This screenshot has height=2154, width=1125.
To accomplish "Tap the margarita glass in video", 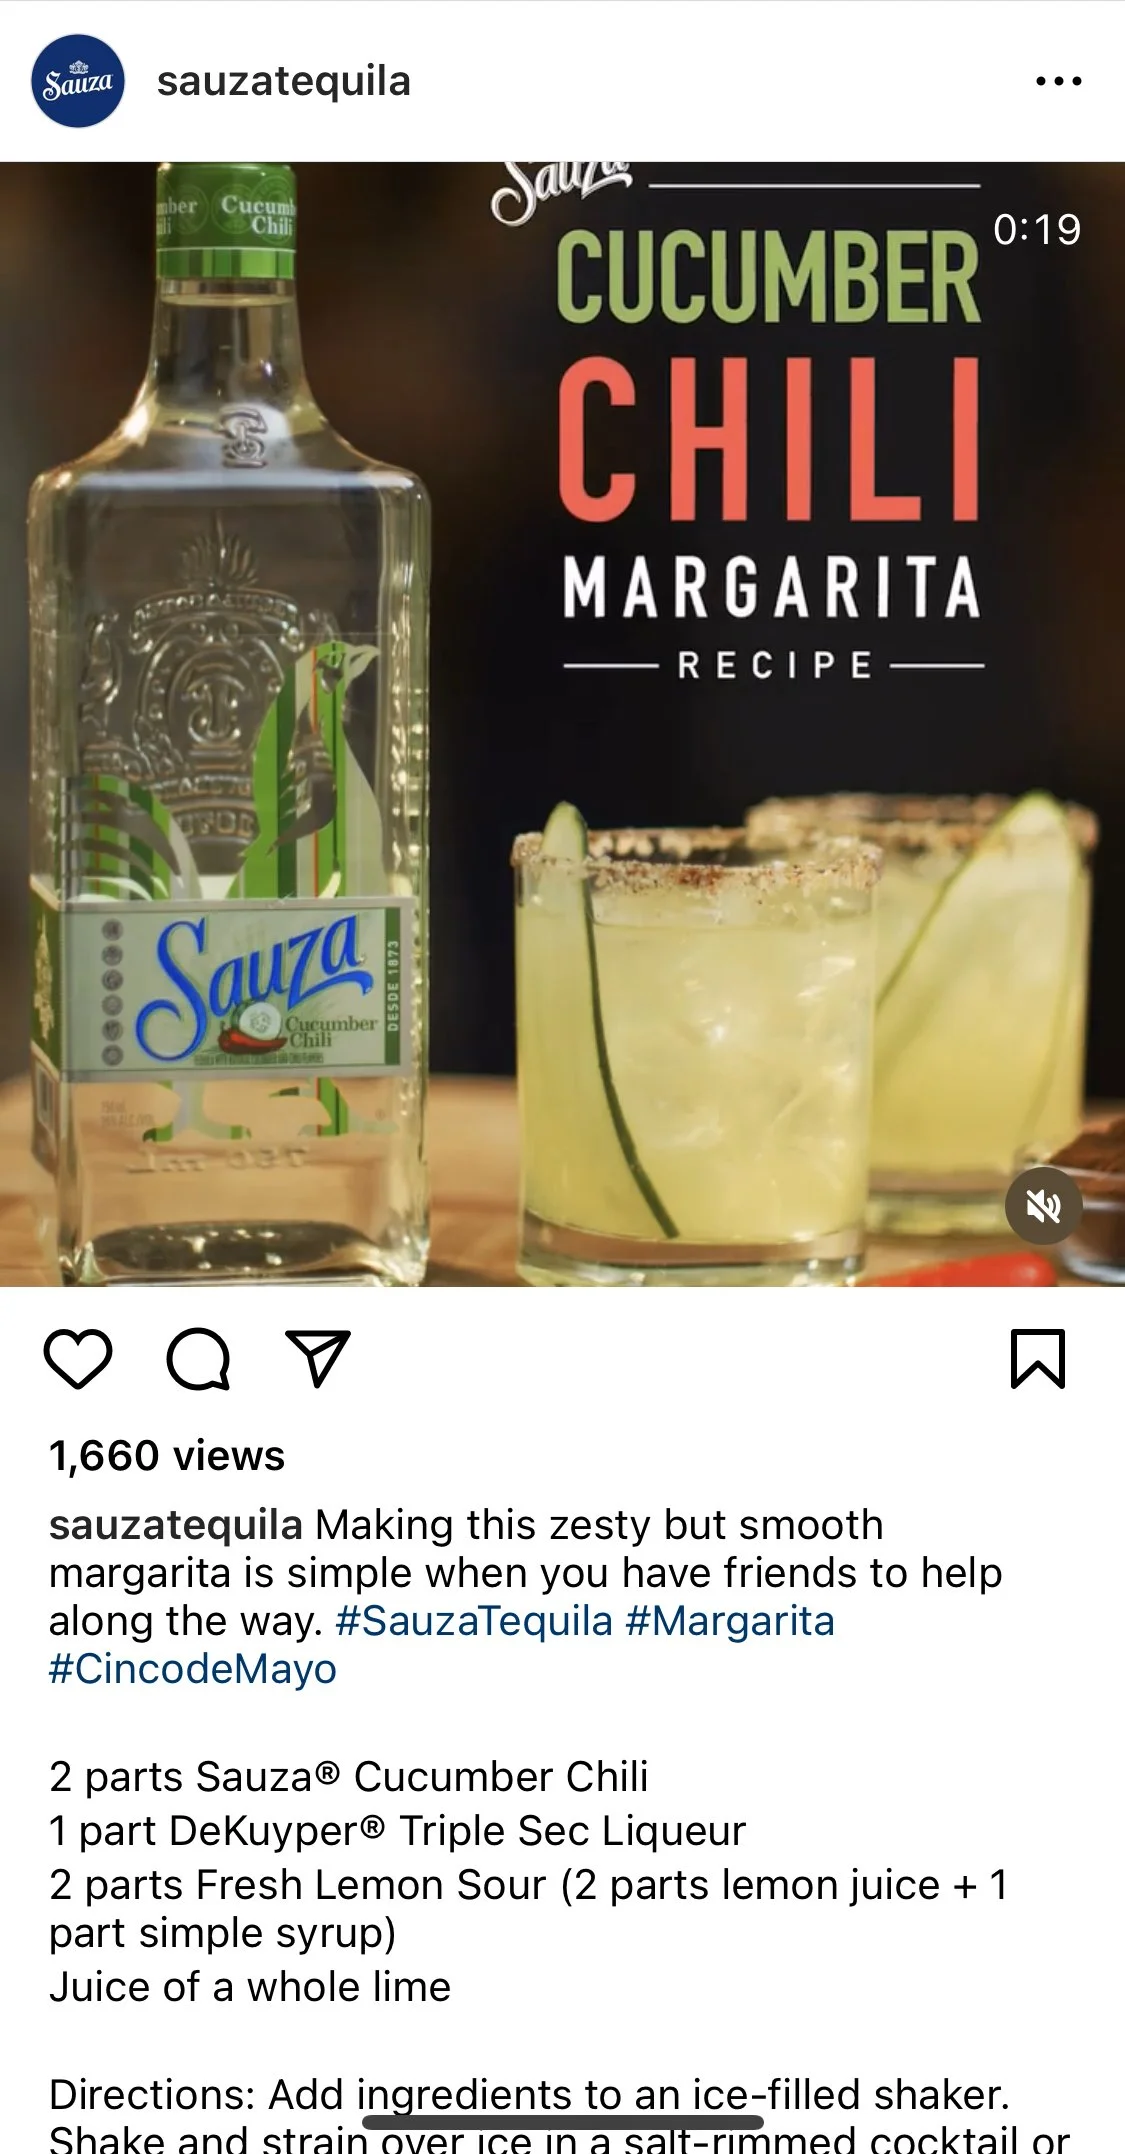I will pyautogui.click(x=696, y=1040).
